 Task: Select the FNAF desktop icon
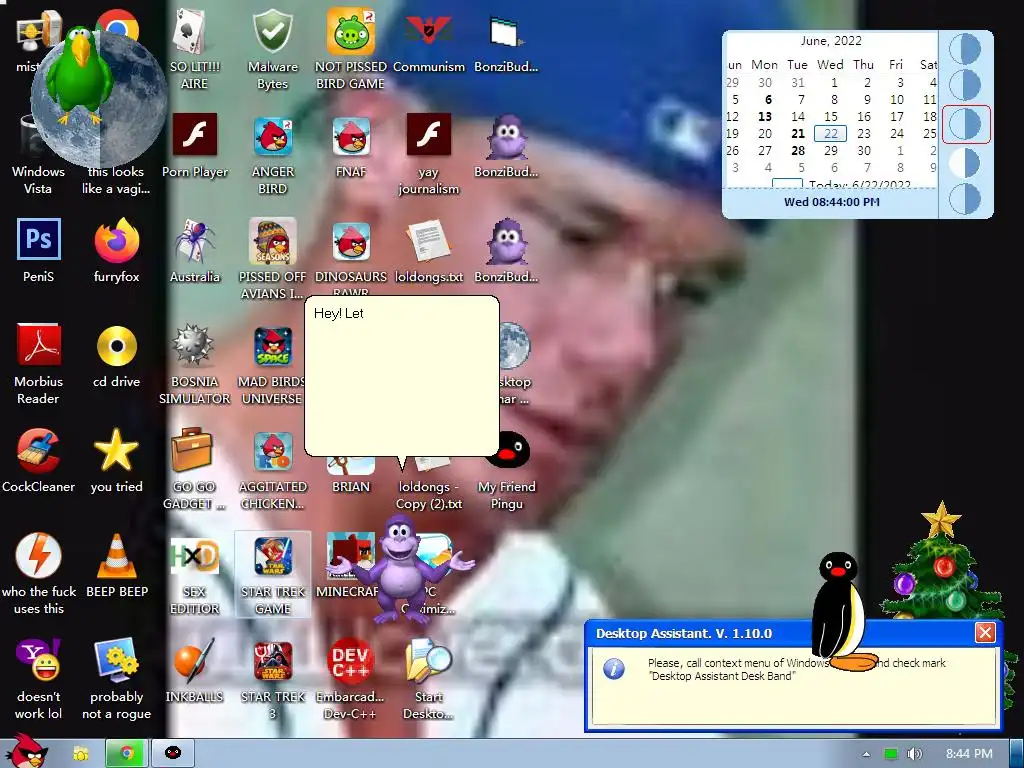pyautogui.click(x=351, y=146)
